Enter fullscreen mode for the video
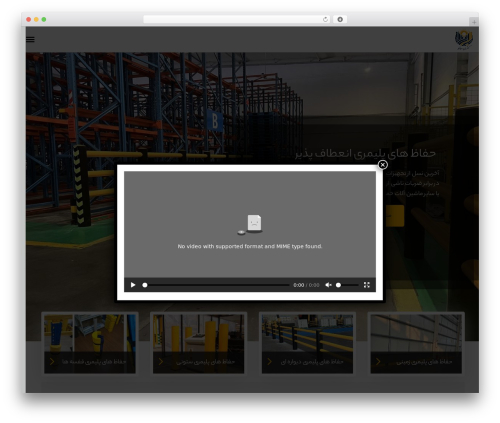Viewport: 500px width, 423px height. (x=367, y=285)
